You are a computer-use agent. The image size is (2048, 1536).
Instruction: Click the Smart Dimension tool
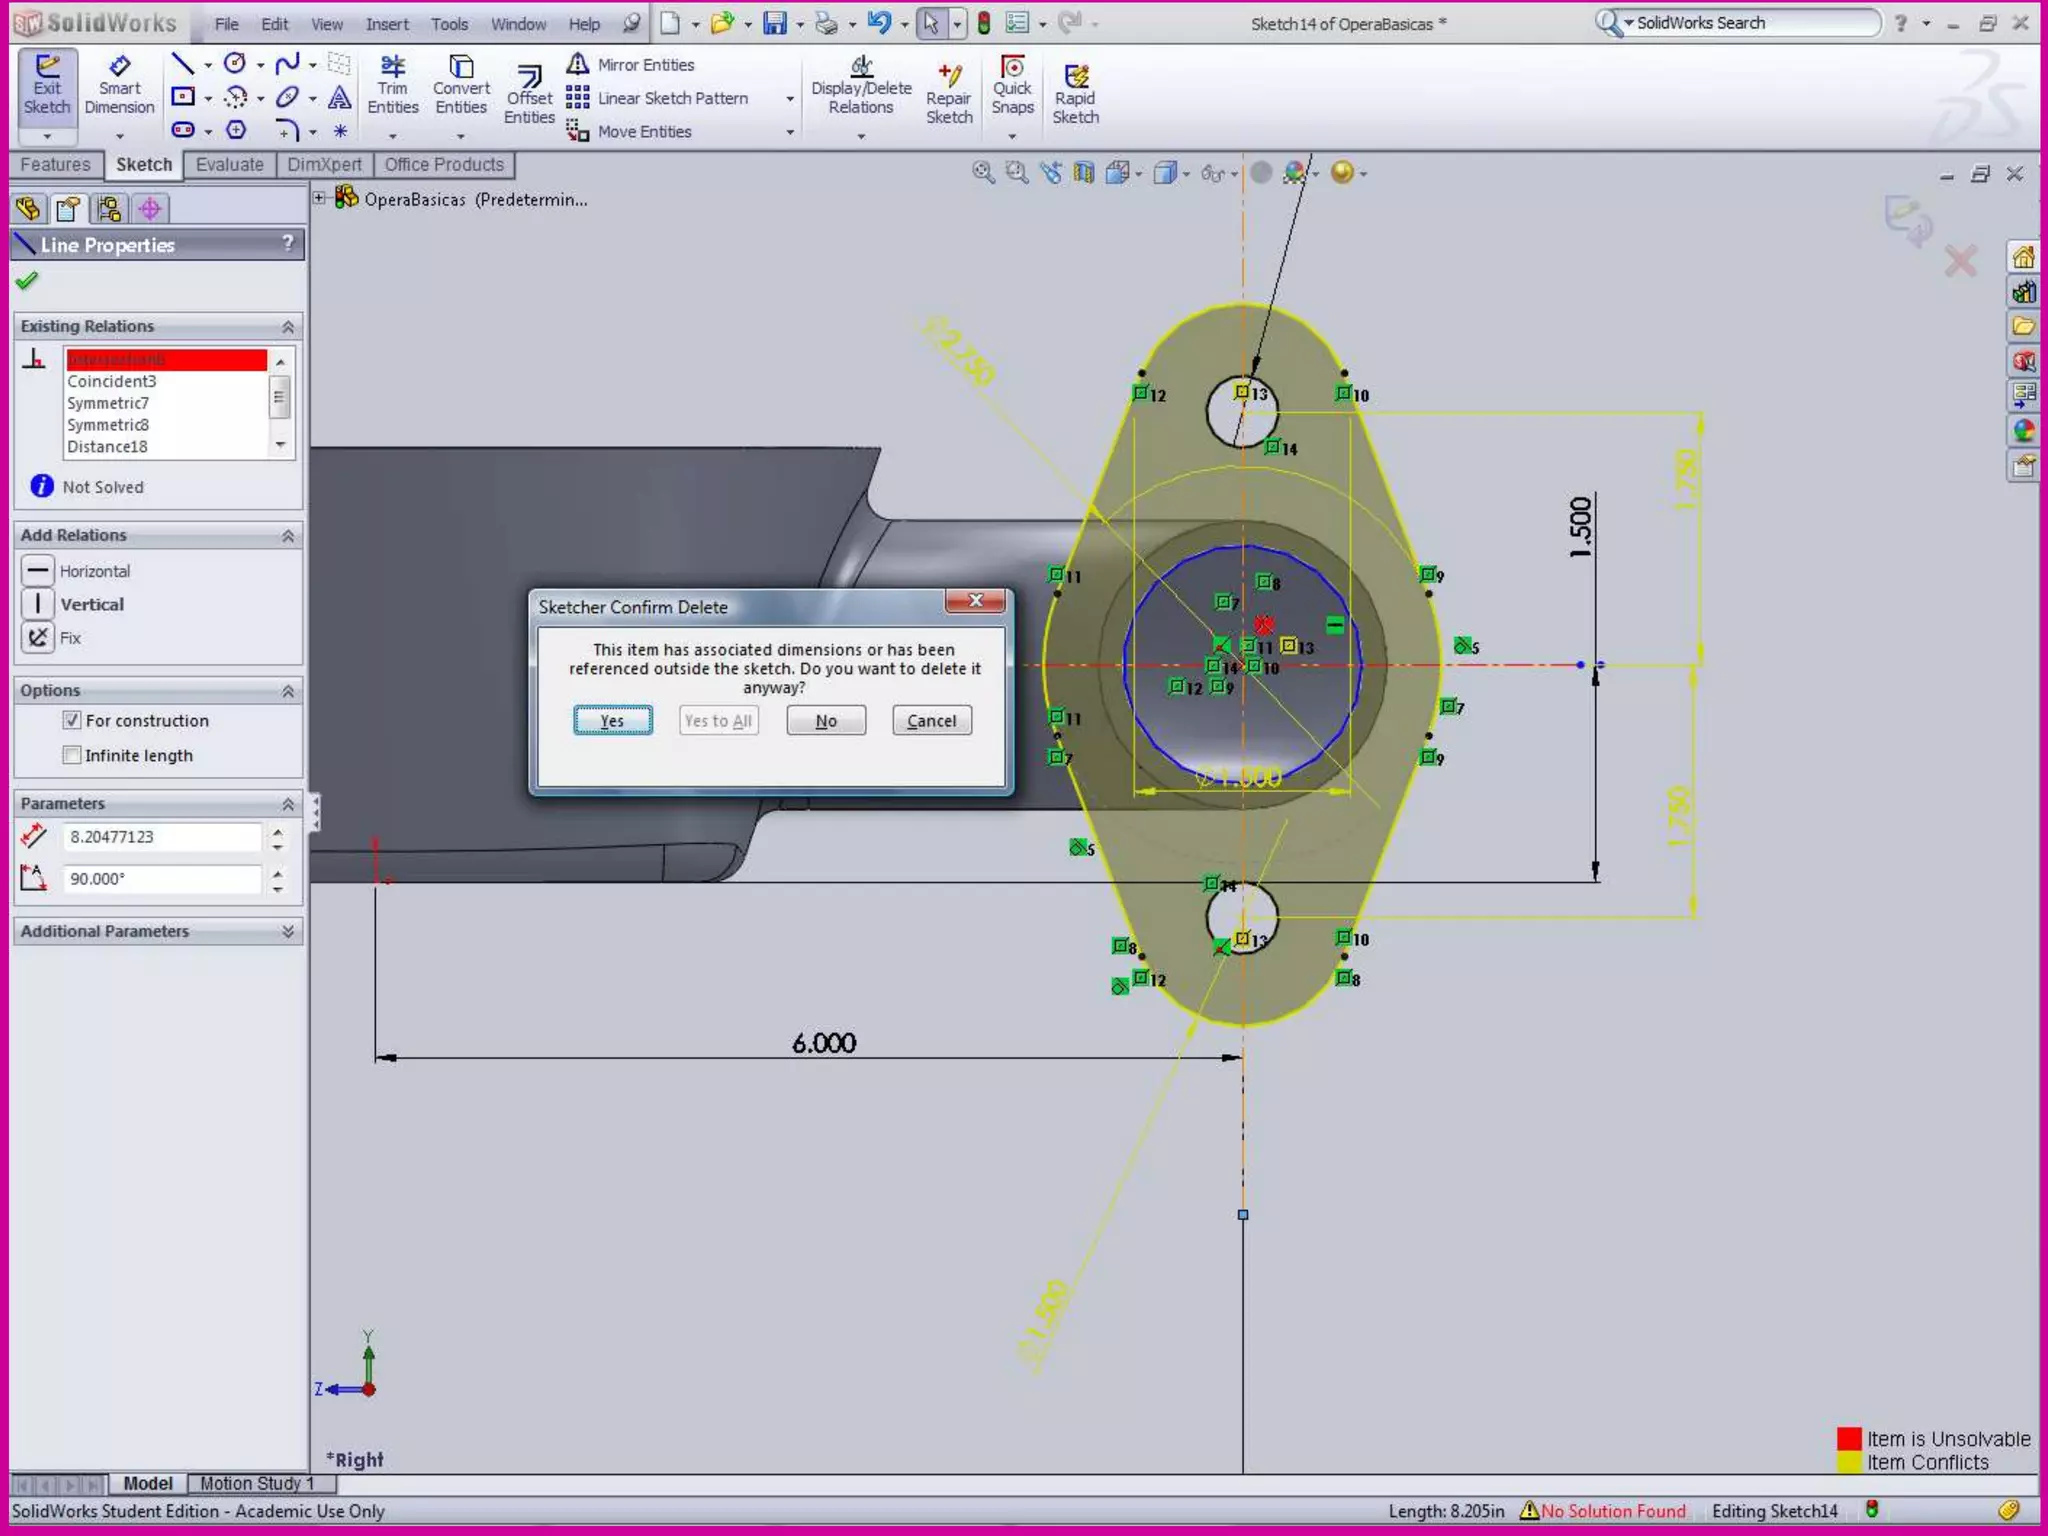coord(119,85)
